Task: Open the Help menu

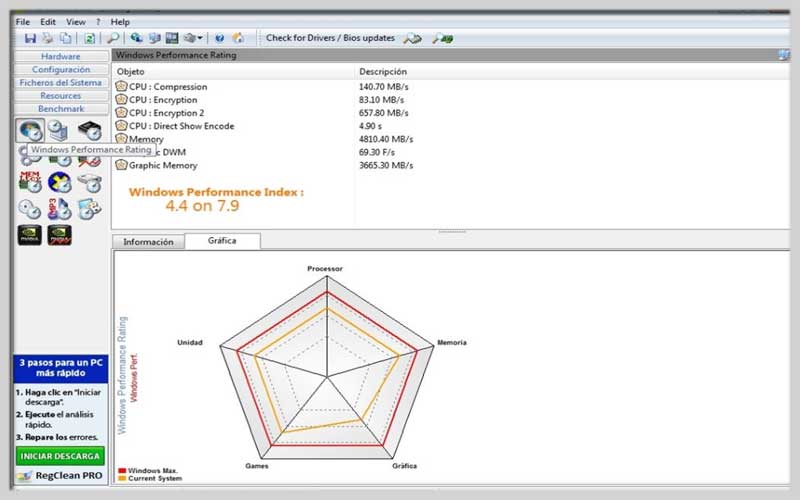Action: (120, 22)
